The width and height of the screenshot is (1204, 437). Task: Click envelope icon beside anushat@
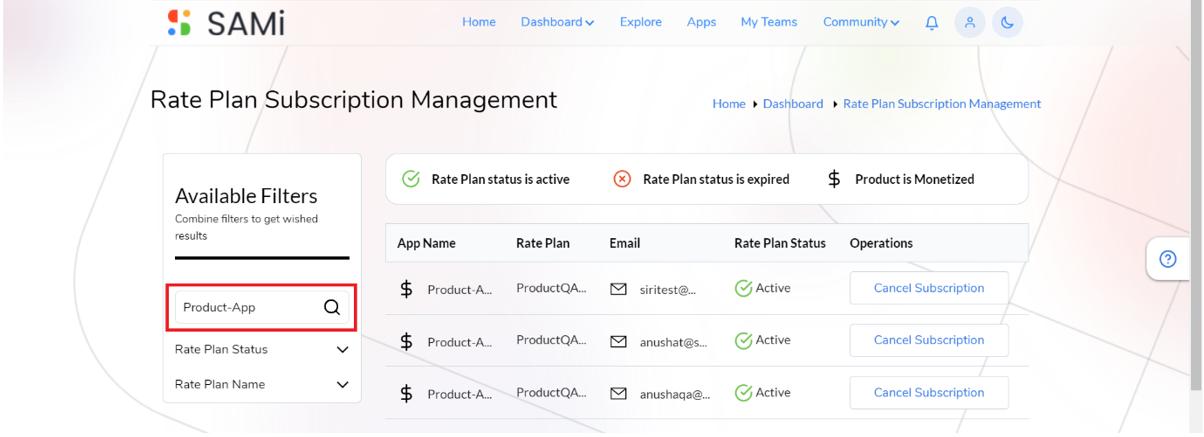click(x=619, y=341)
